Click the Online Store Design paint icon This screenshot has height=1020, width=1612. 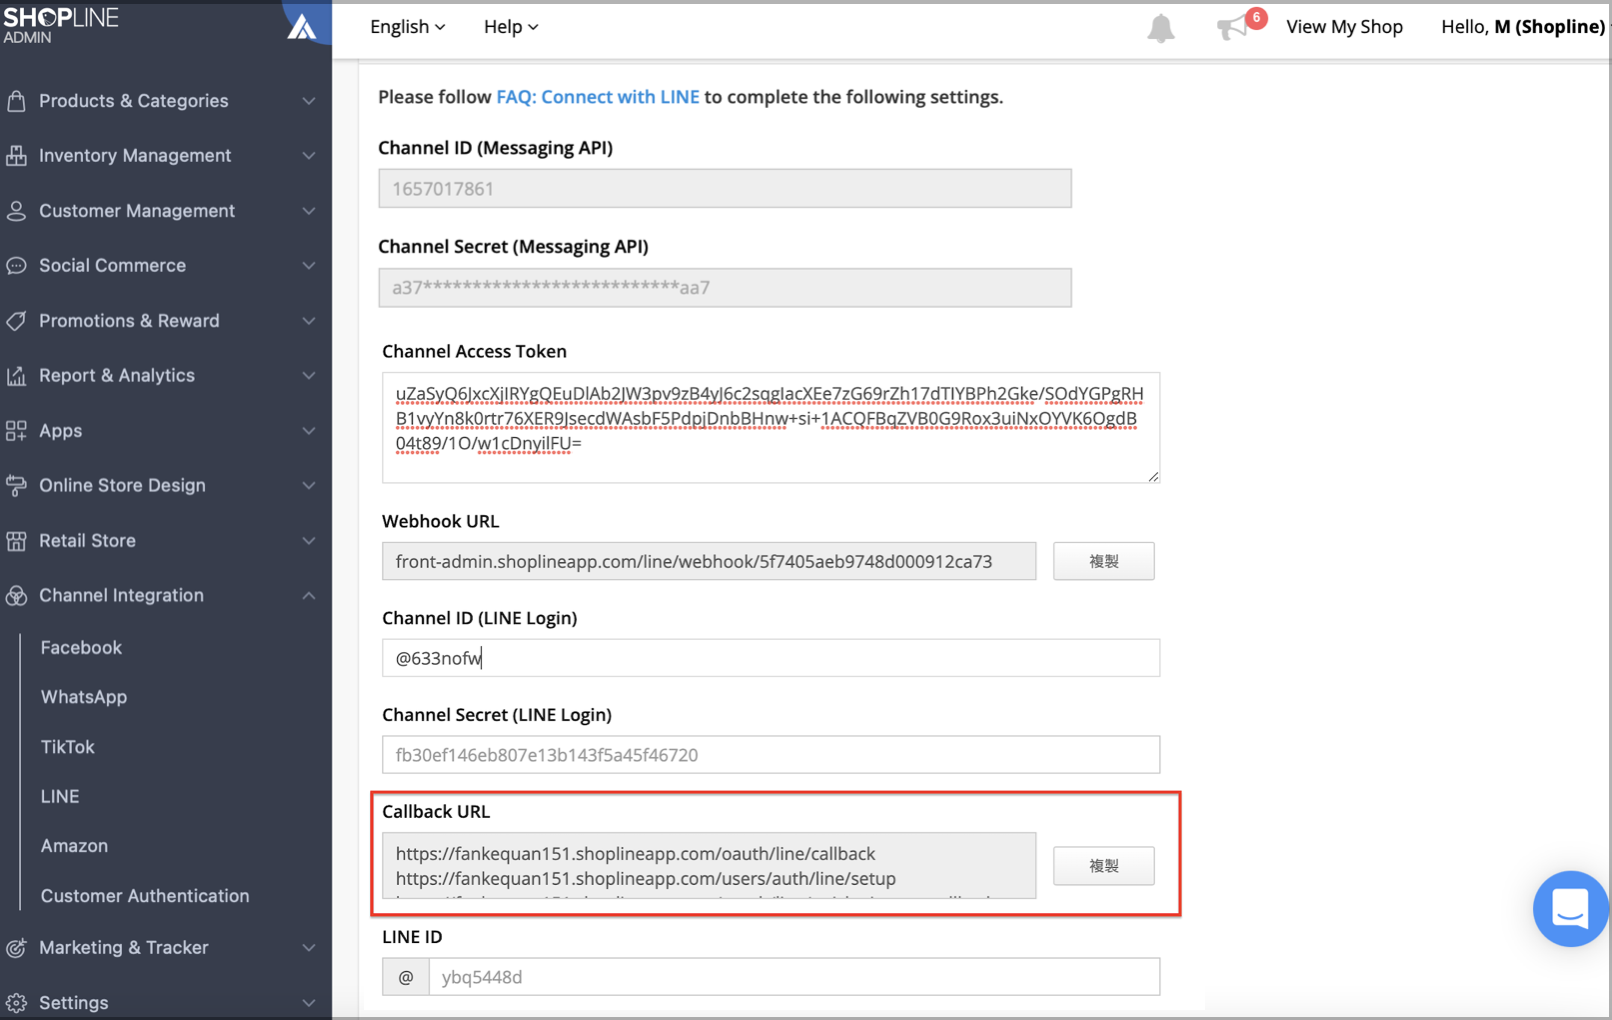(x=16, y=486)
